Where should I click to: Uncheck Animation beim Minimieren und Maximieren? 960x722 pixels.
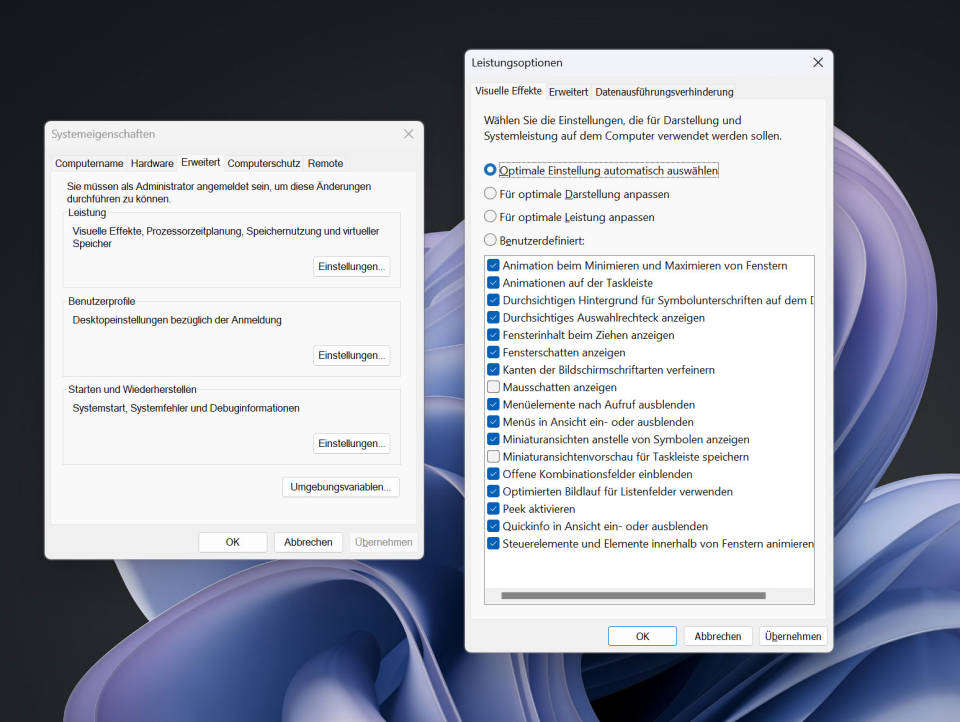pyautogui.click(x=493, y=265)
